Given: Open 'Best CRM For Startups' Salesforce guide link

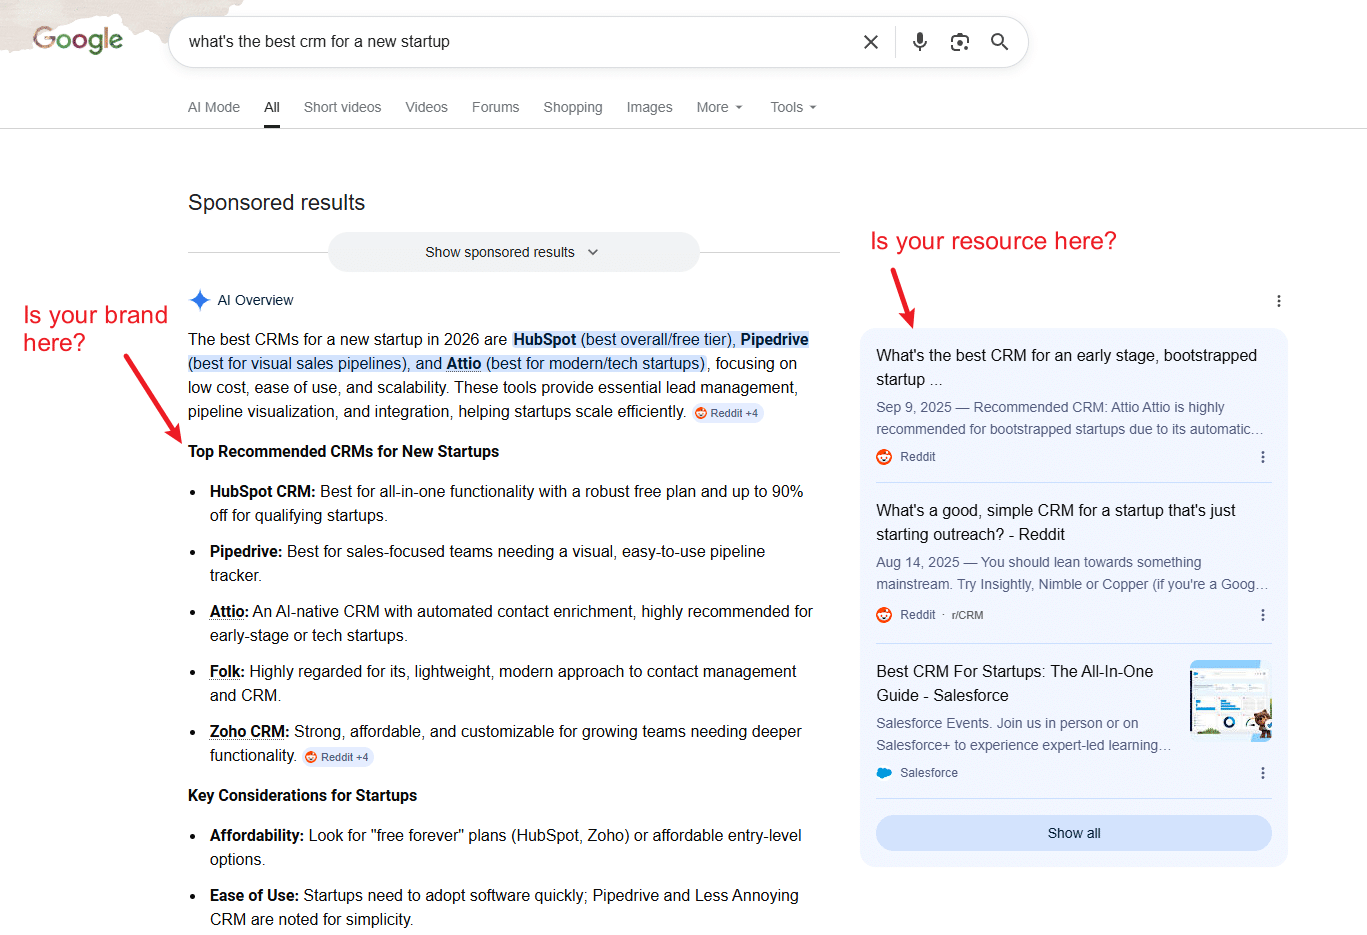Looking at the screenshot, I should coord(1014,683).
